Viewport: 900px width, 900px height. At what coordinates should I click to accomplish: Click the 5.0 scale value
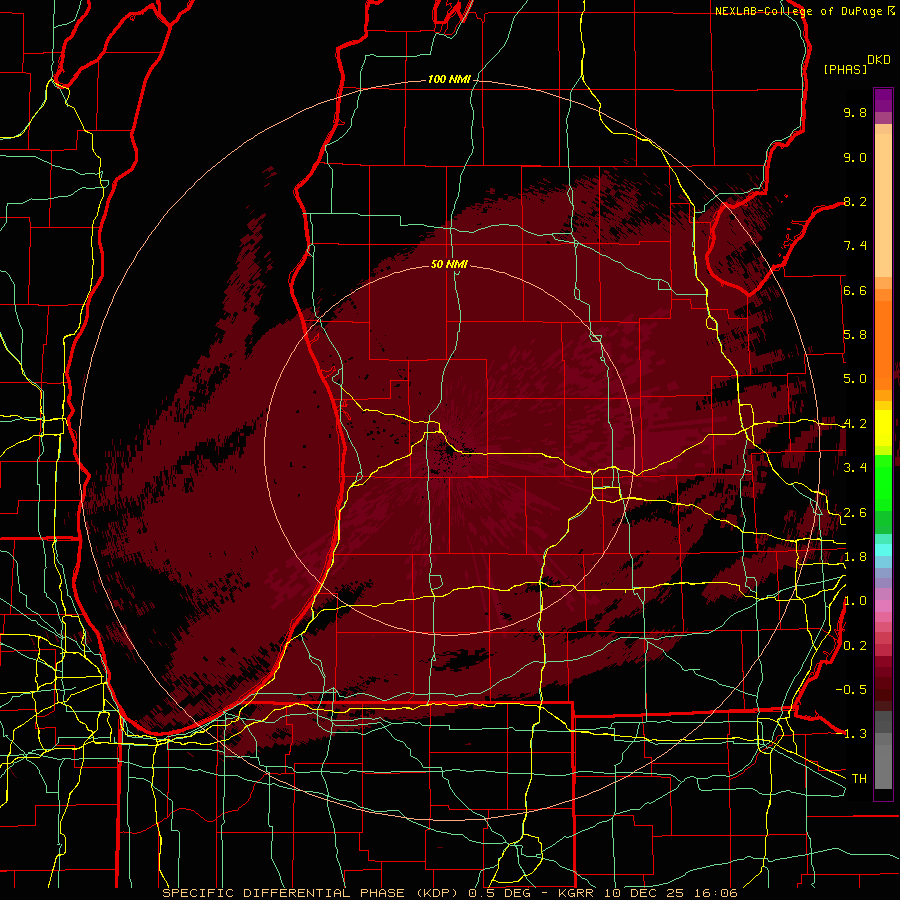click(x=855, y=379)
